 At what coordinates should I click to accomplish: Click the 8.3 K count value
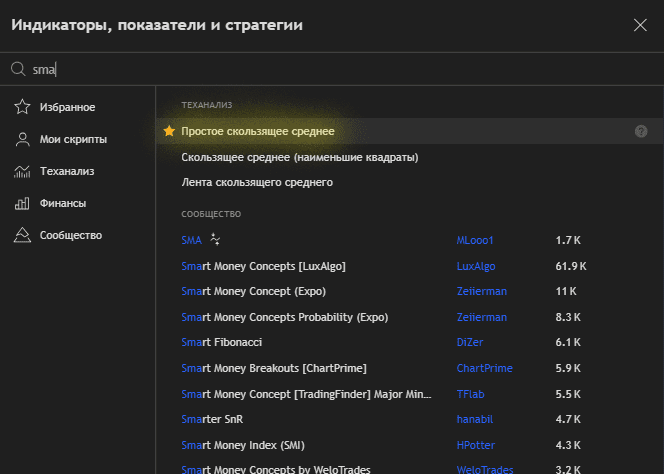568,317
